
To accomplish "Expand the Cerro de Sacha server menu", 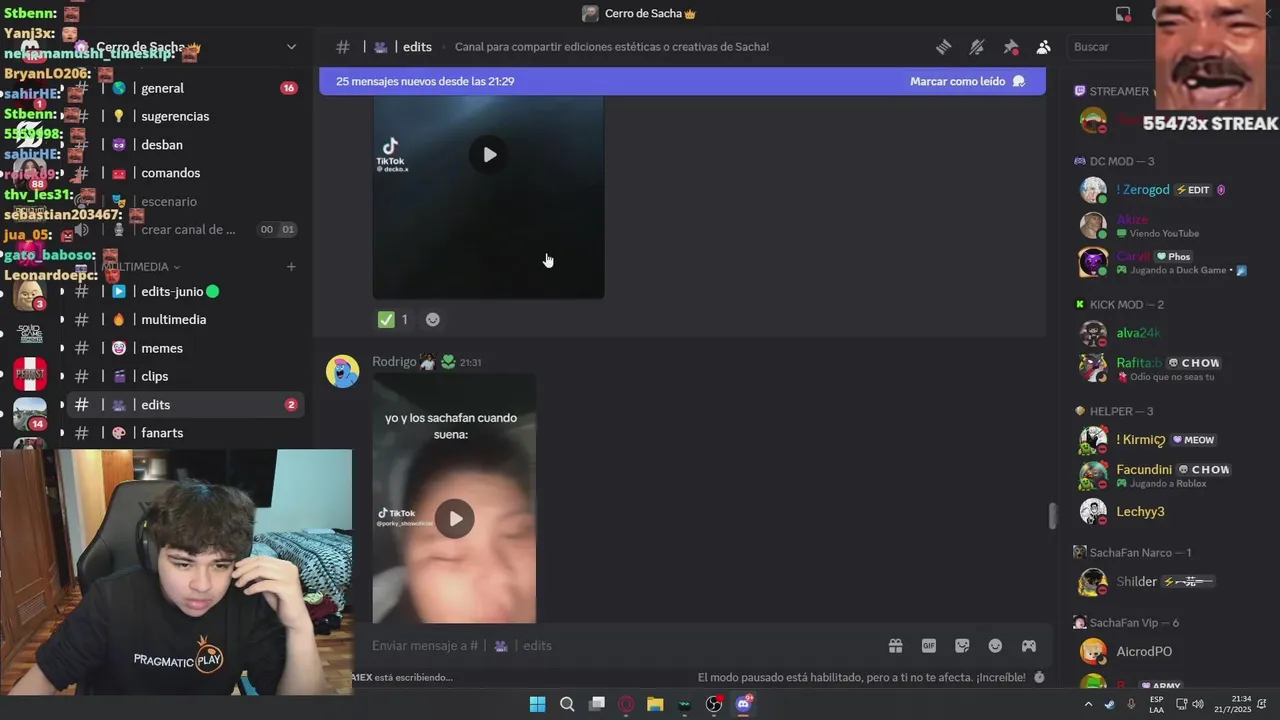I will point(291,47).
